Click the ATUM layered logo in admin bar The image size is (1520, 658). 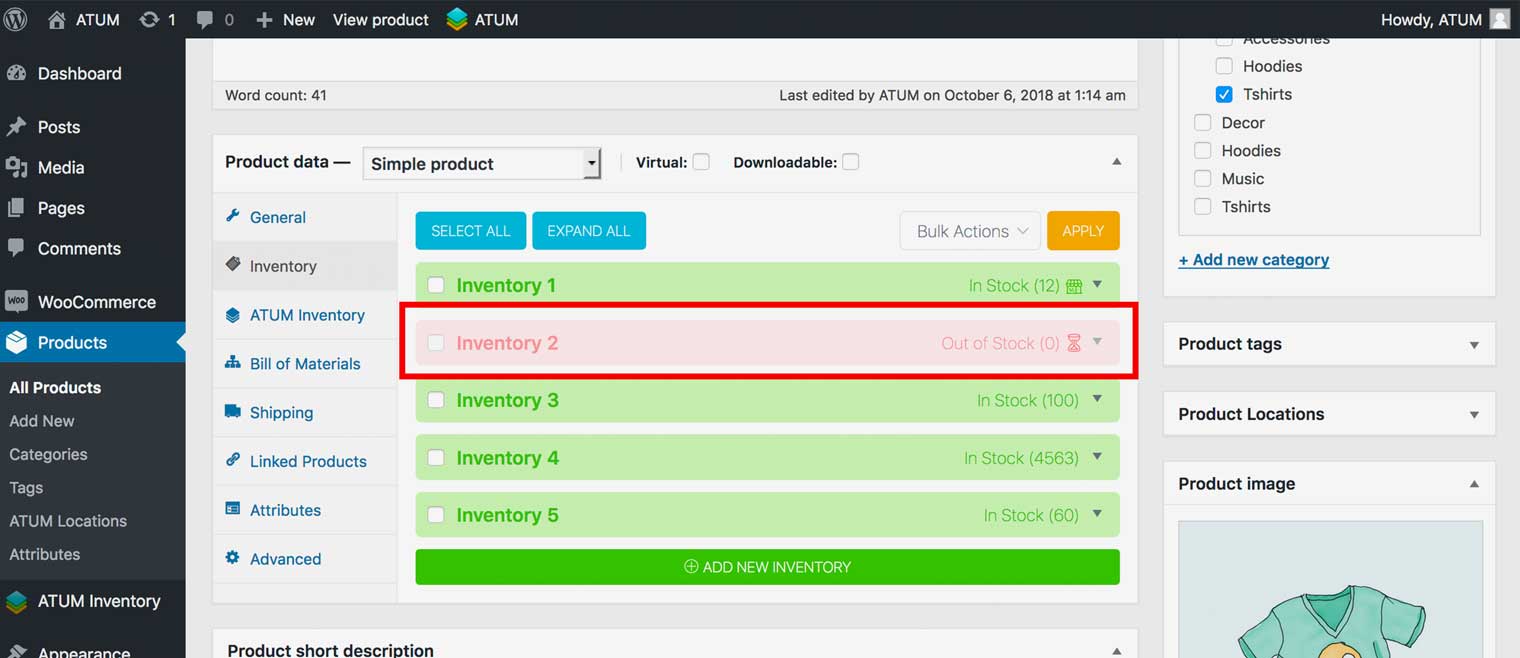tap(457, 19)
